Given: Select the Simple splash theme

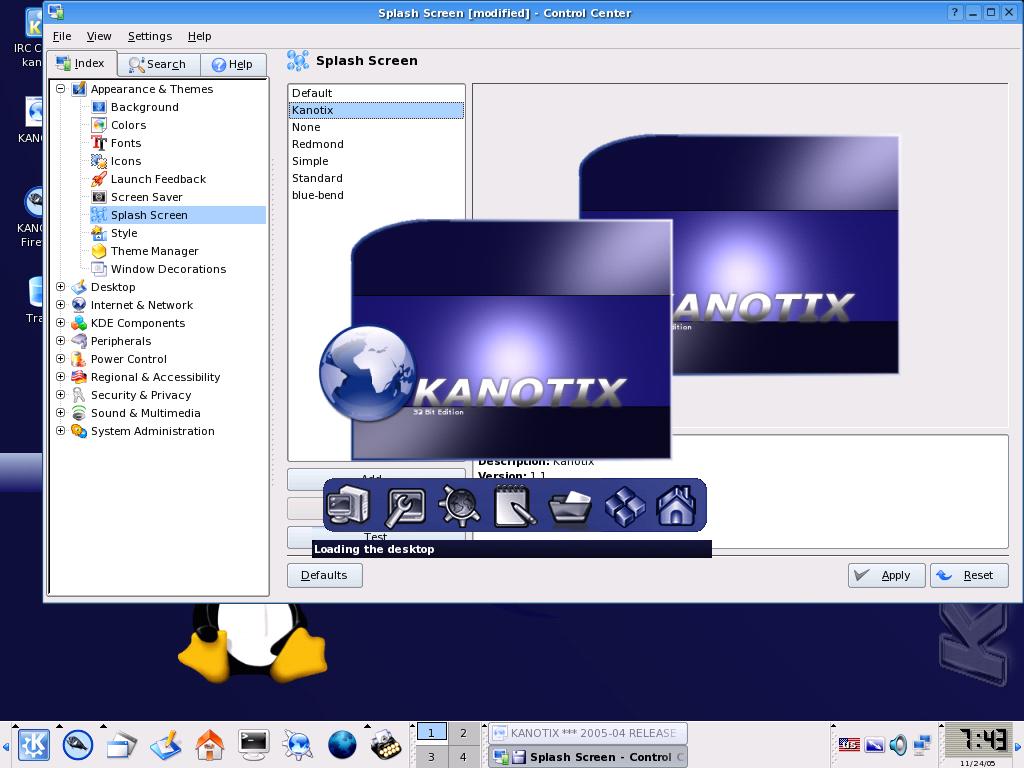Looking at the screenshot, I should click(376, 161).
